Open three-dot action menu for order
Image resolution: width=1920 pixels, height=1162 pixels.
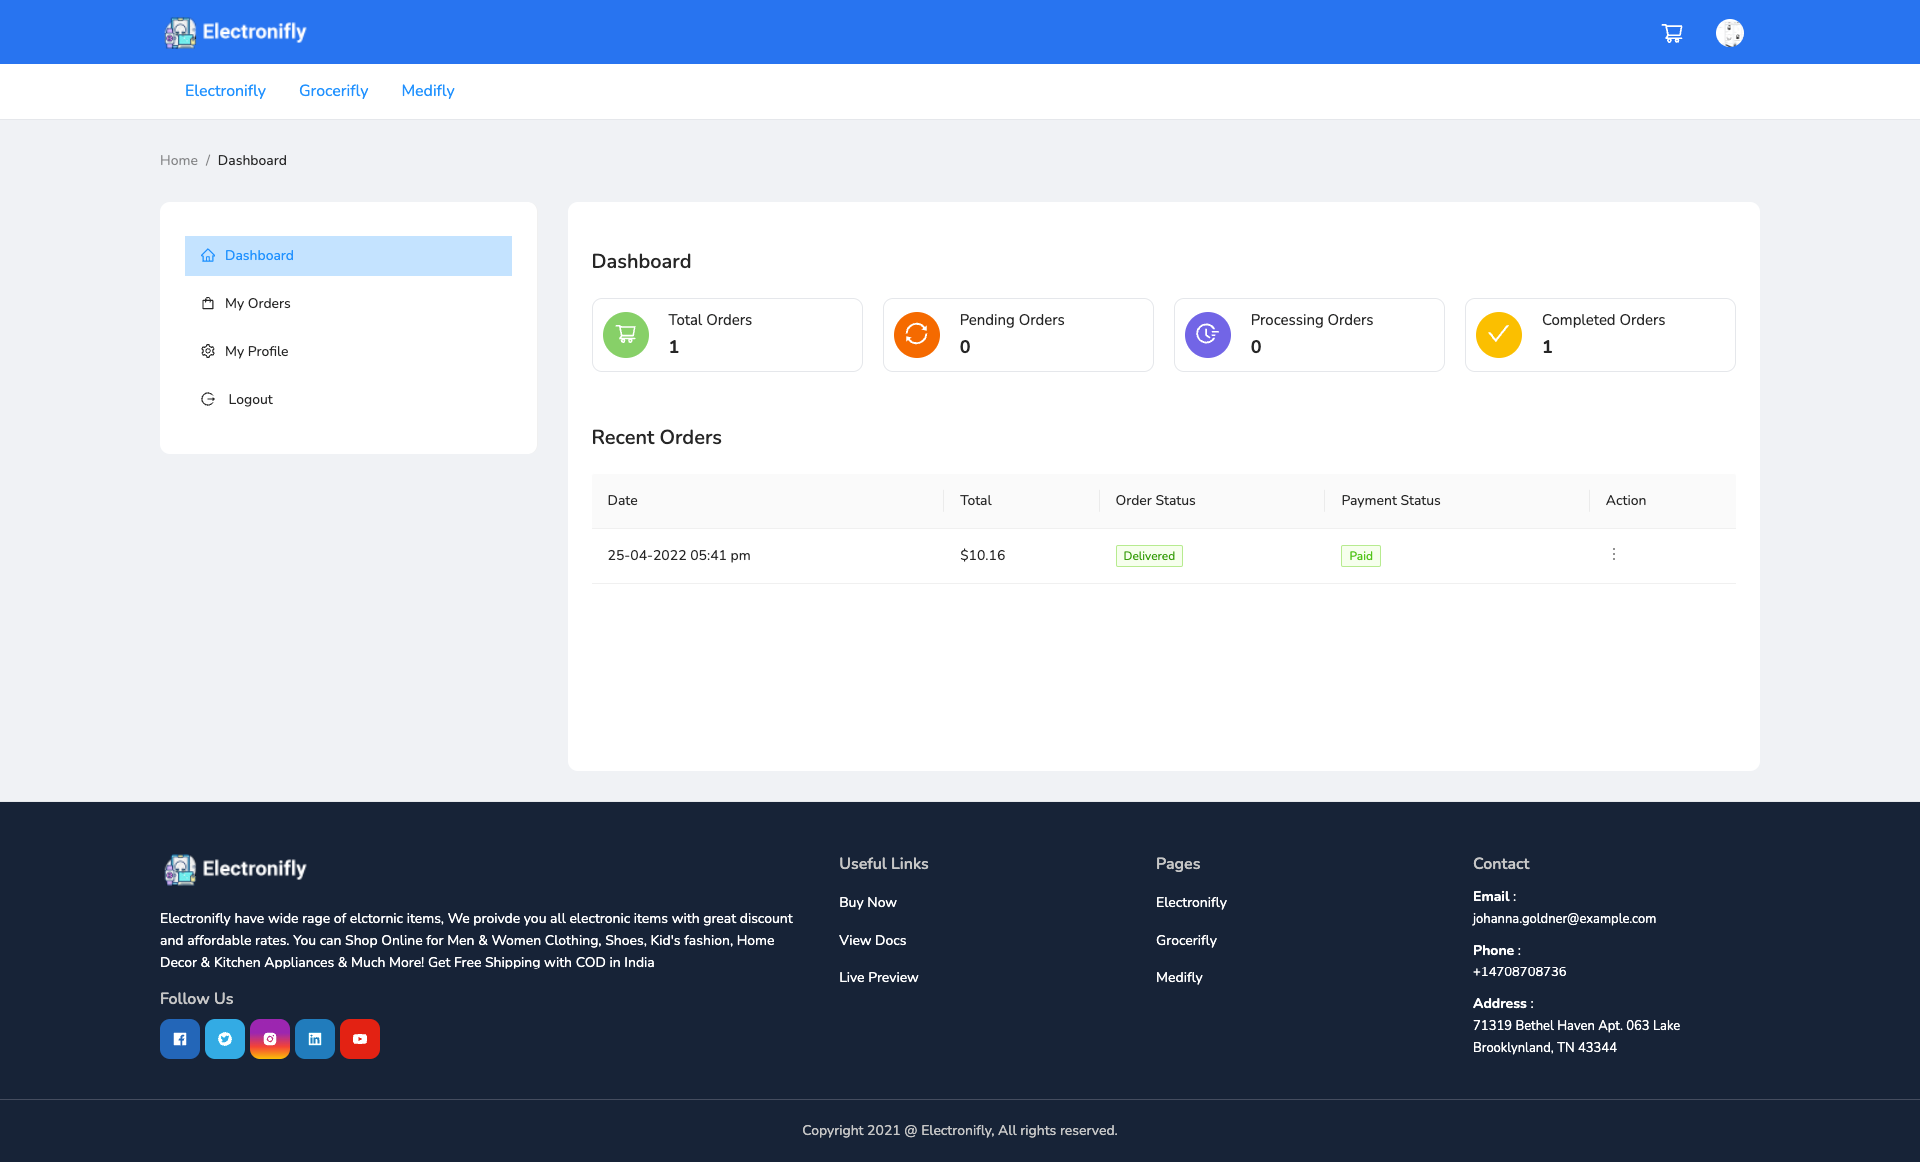(1613, 554)
